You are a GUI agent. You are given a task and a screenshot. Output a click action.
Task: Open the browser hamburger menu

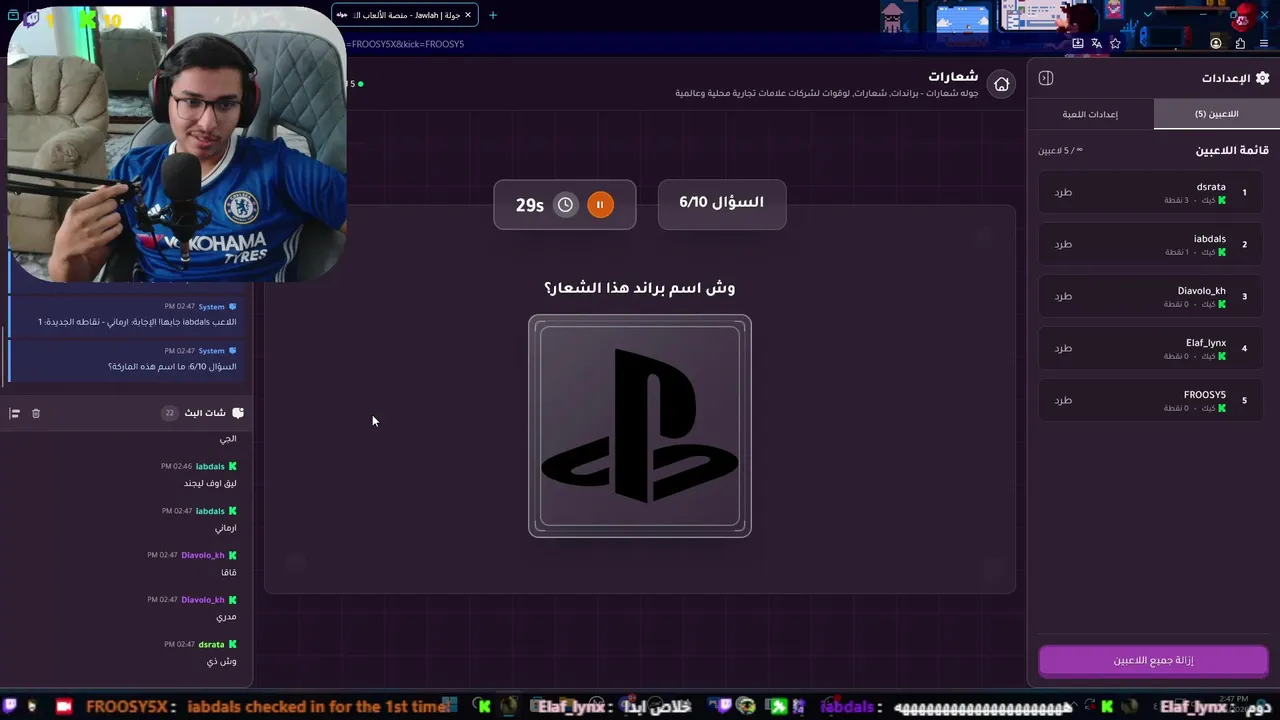click(x=1264, y=44)
